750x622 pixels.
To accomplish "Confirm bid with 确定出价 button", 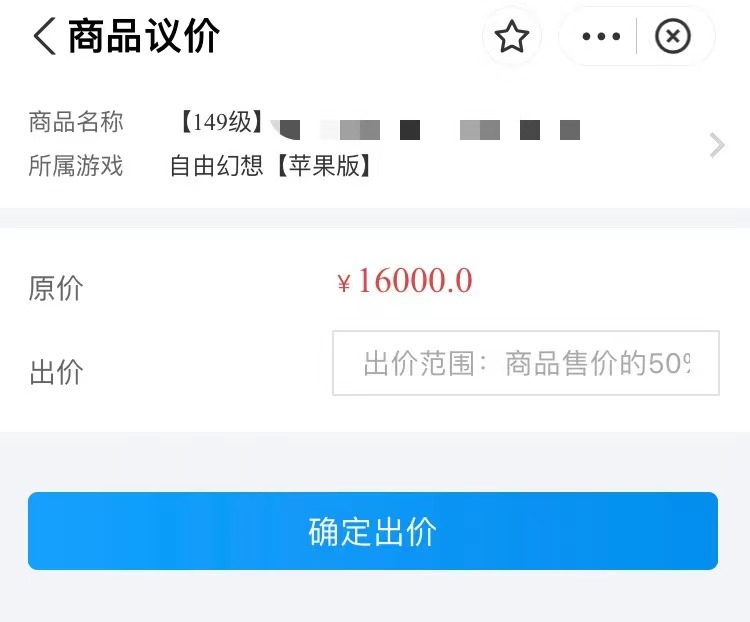I will (x=373, y=531).
